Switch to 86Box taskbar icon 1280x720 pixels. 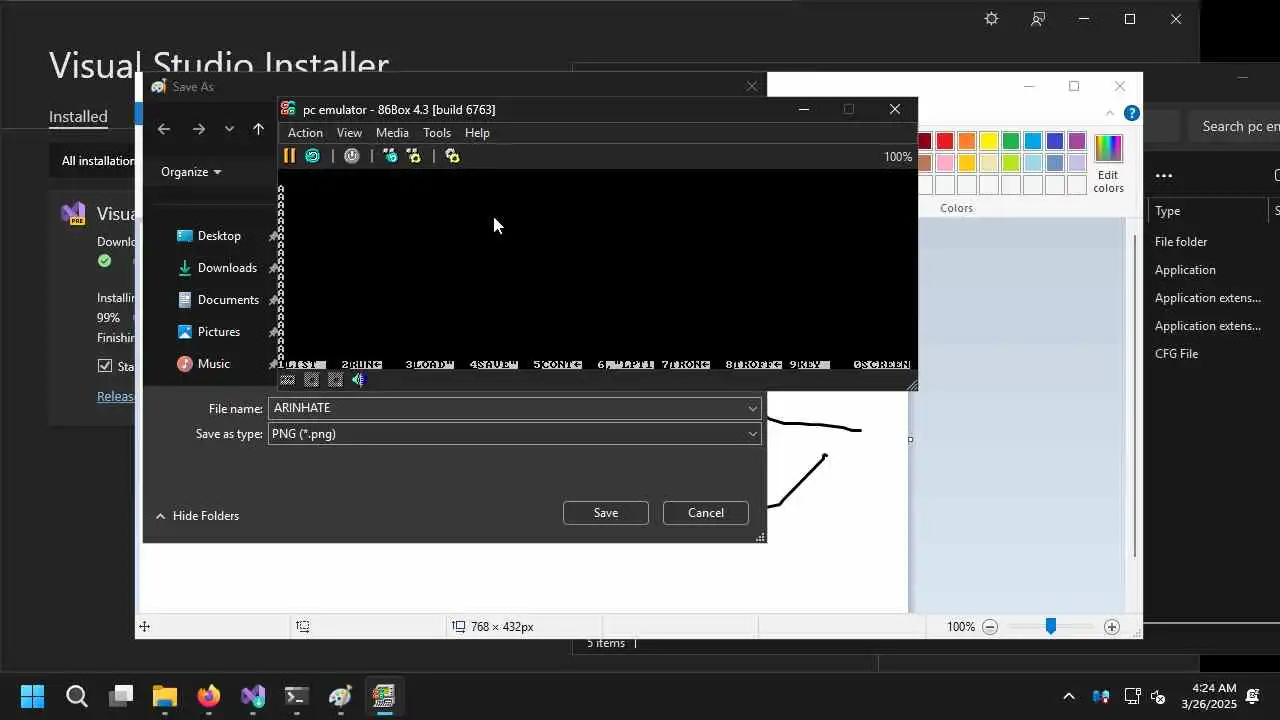pos(385,696)
